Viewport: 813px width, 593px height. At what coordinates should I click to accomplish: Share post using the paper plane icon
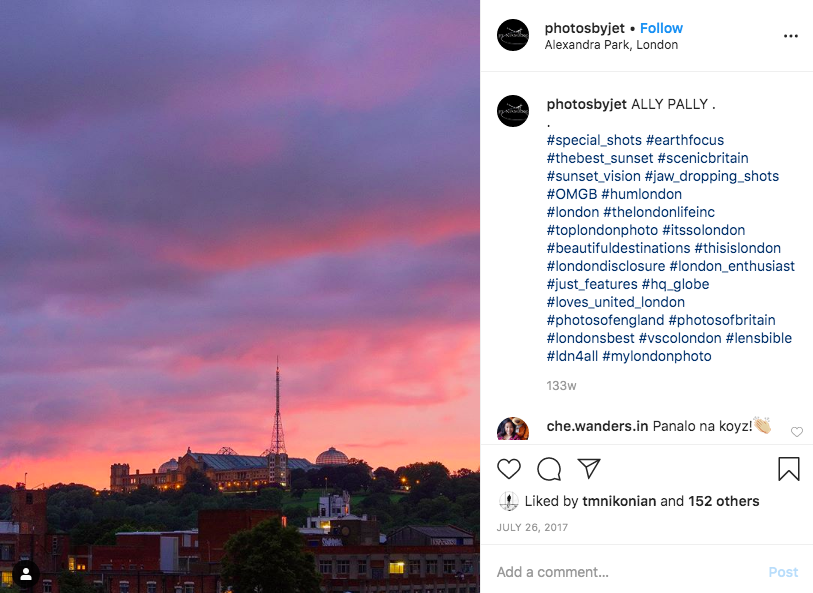point(589,469)
